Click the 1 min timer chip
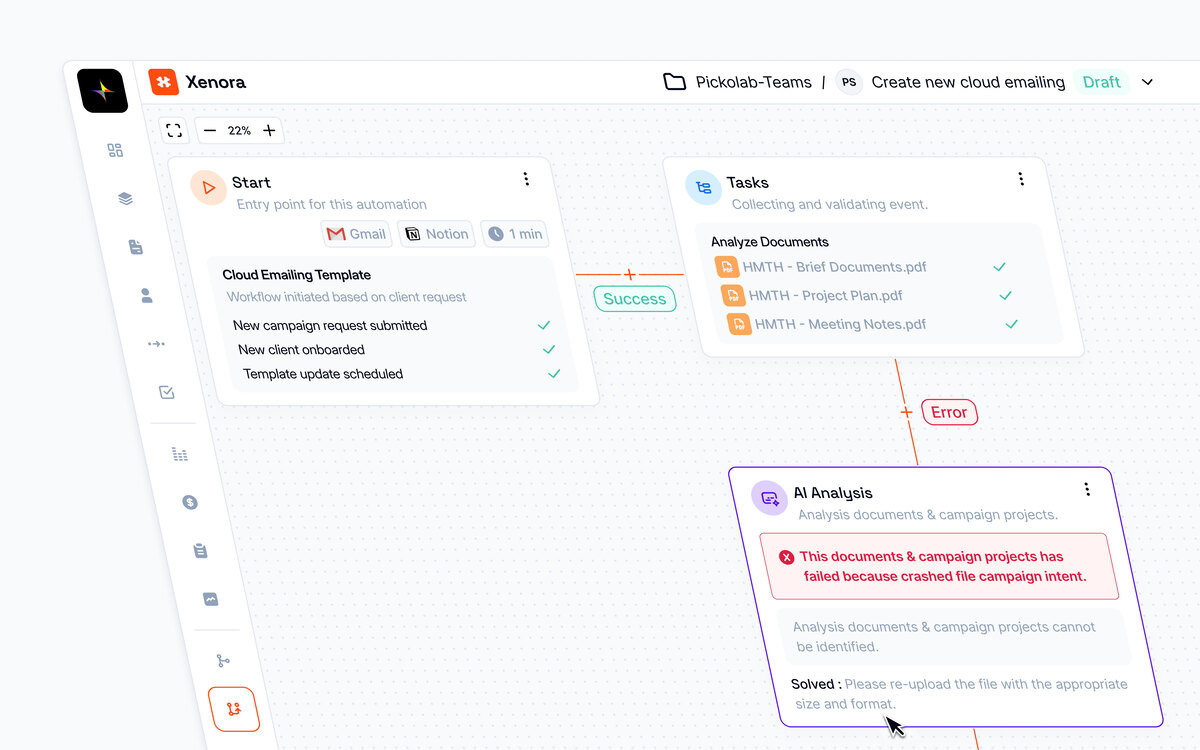The width and height of the screenshot is (1200, 750). (515, 234)
